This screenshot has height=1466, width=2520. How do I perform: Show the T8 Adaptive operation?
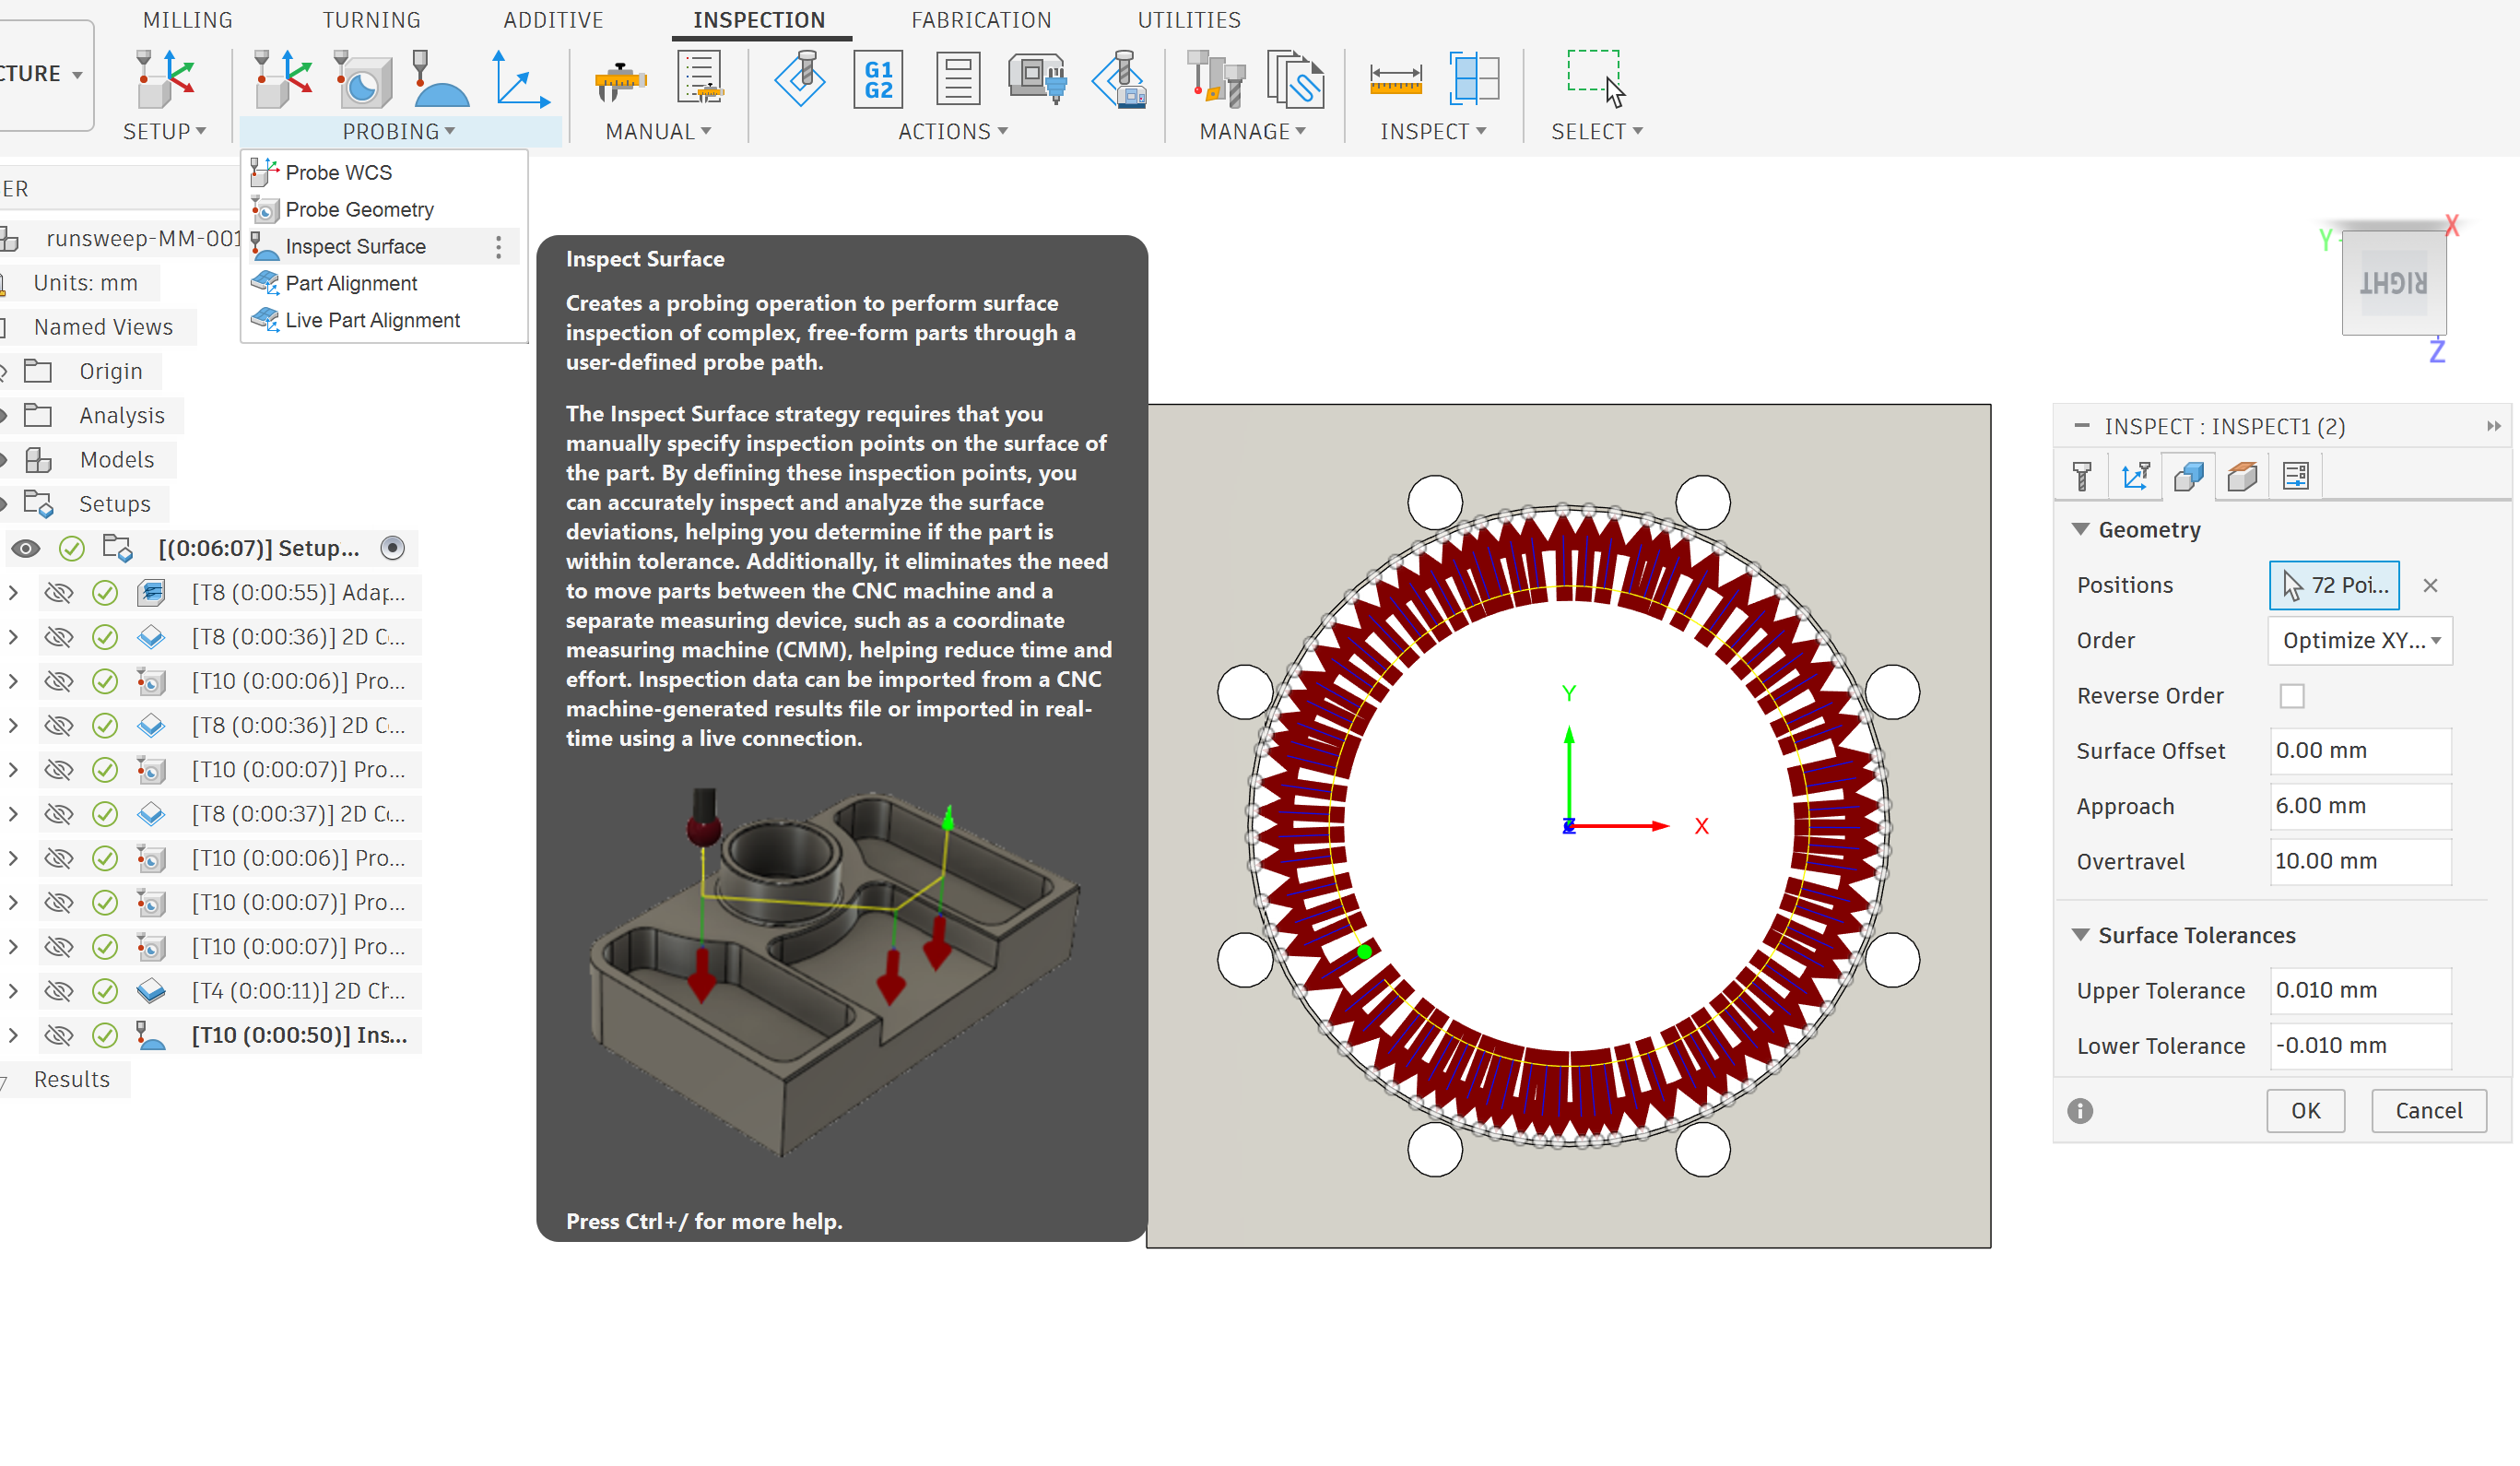coord(59,593)
